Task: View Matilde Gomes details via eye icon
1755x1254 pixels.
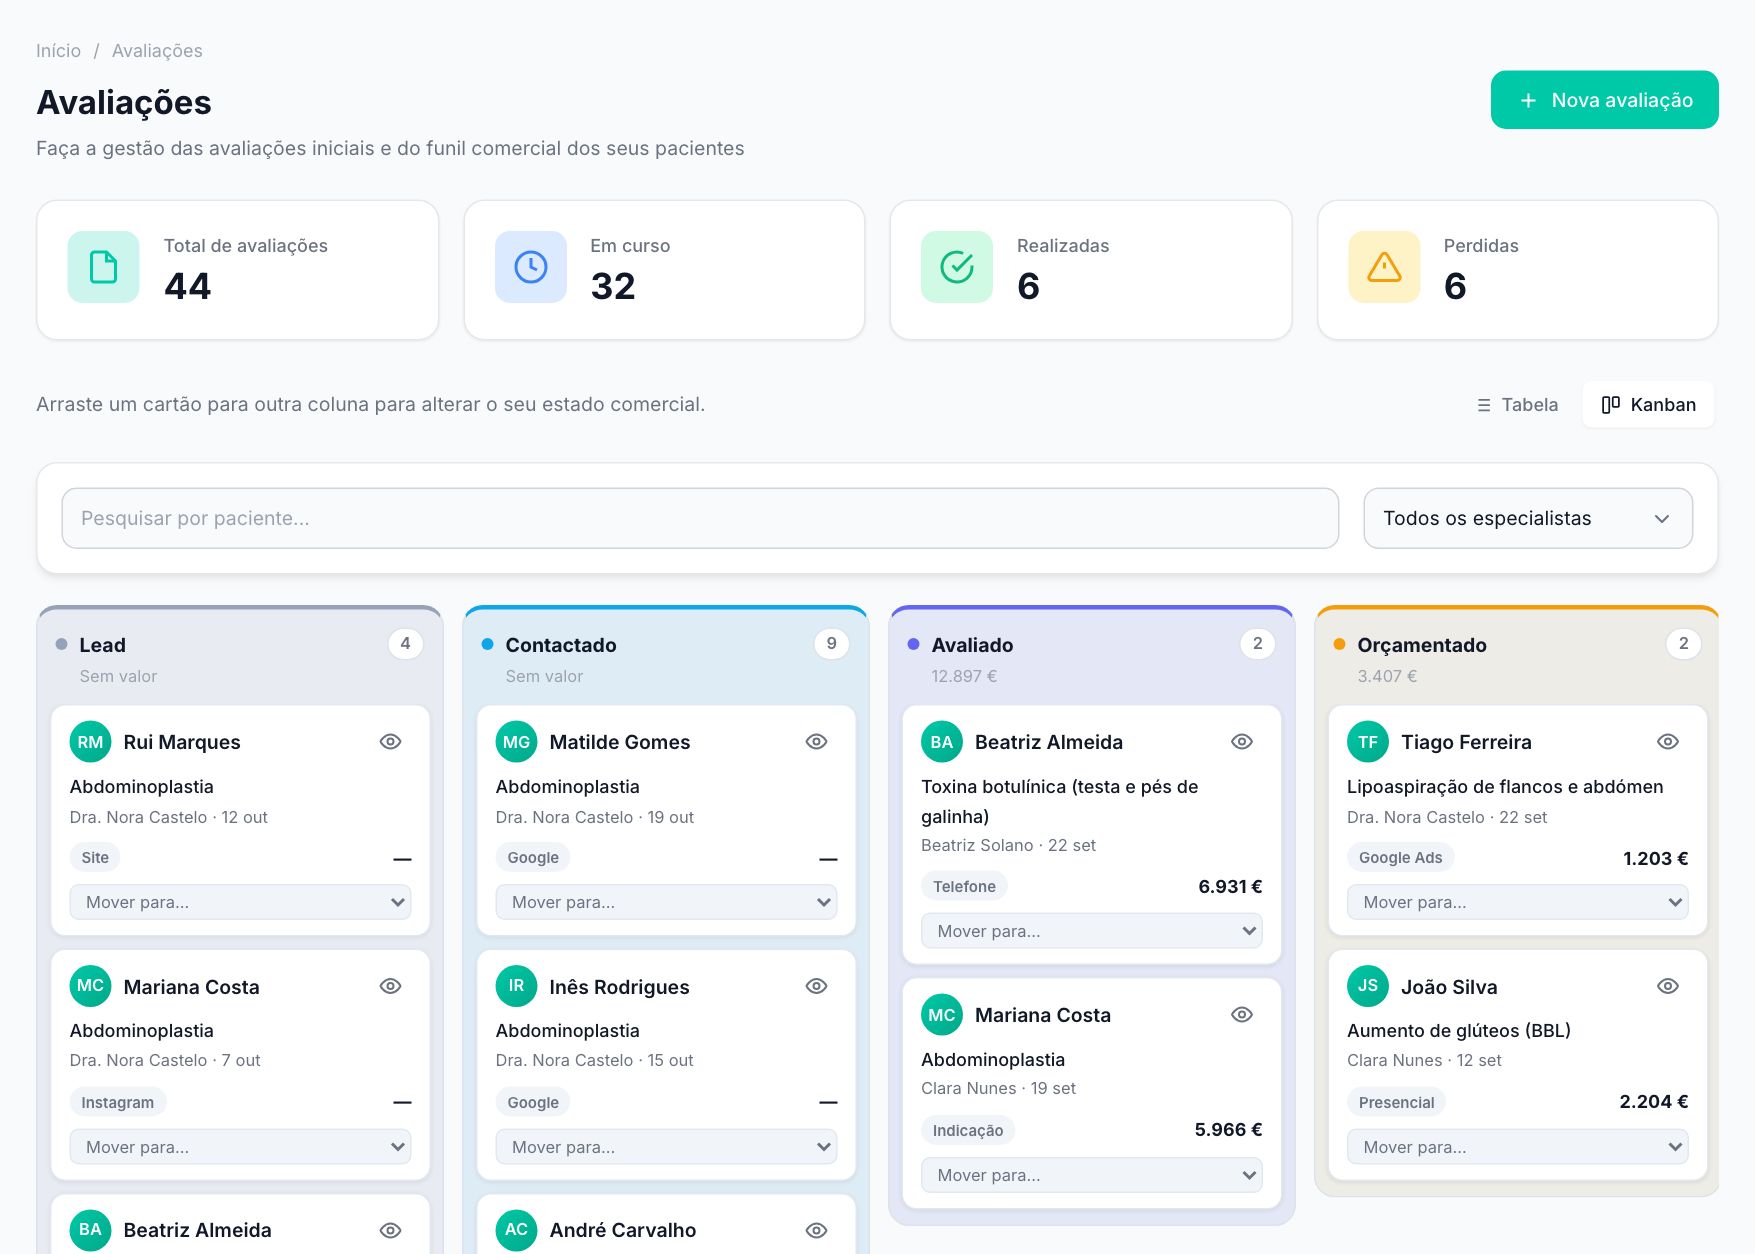Action: 817,742
